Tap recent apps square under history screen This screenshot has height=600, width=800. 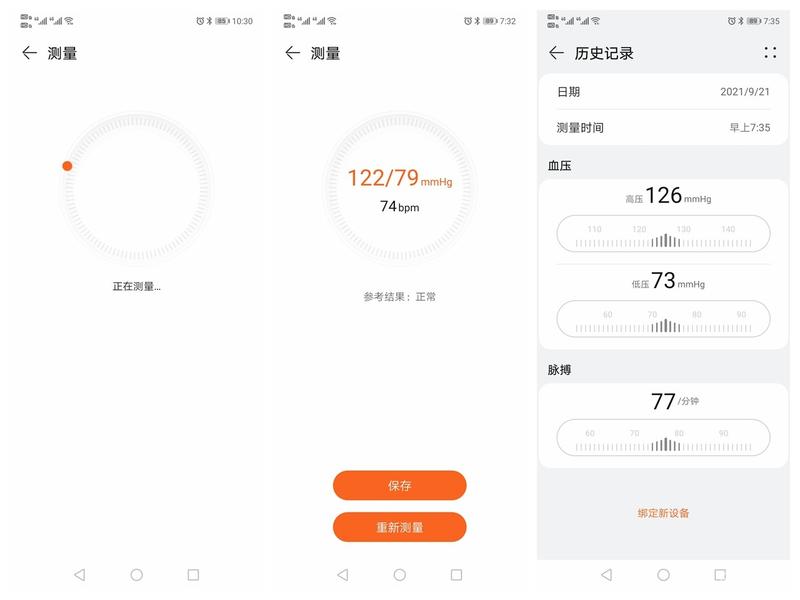pos(720,575)
